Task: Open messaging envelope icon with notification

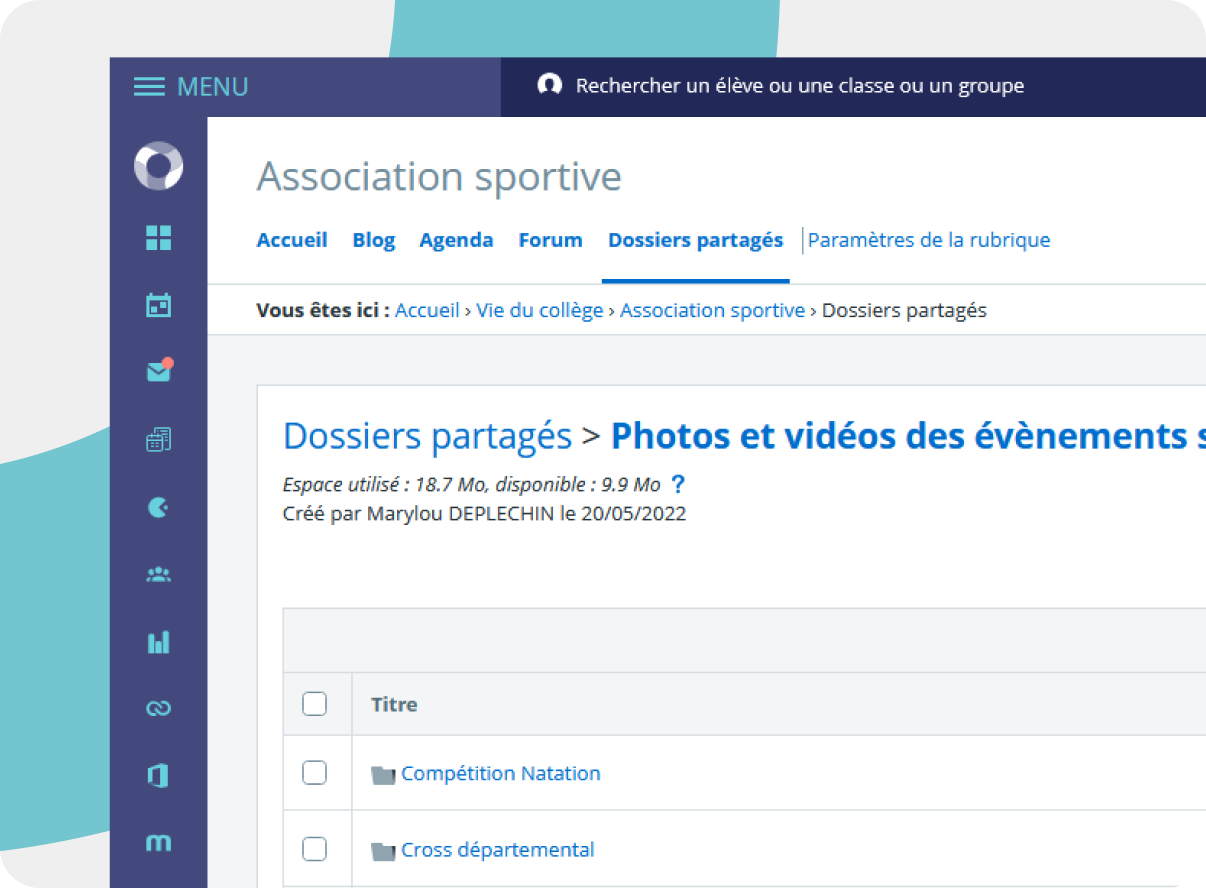Action: tap(158, 372)
